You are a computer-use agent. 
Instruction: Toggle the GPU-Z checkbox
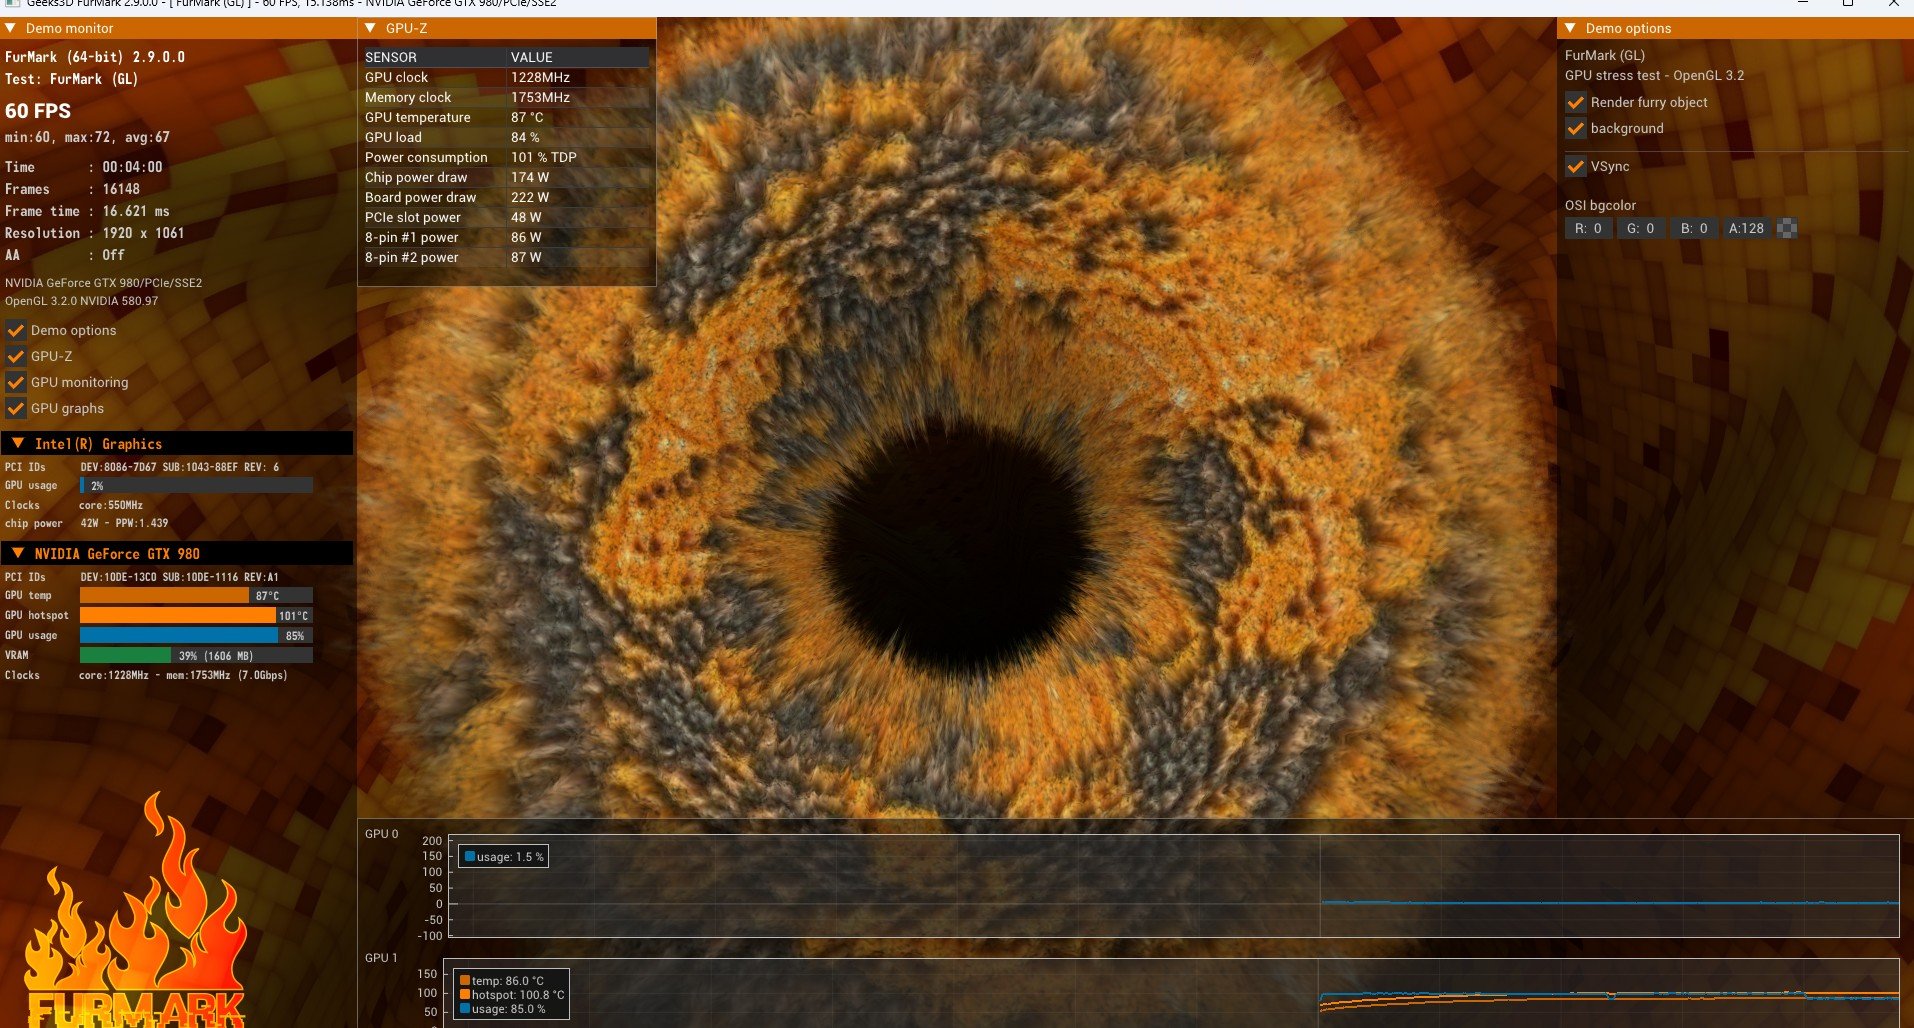click(x=16, y=356)
